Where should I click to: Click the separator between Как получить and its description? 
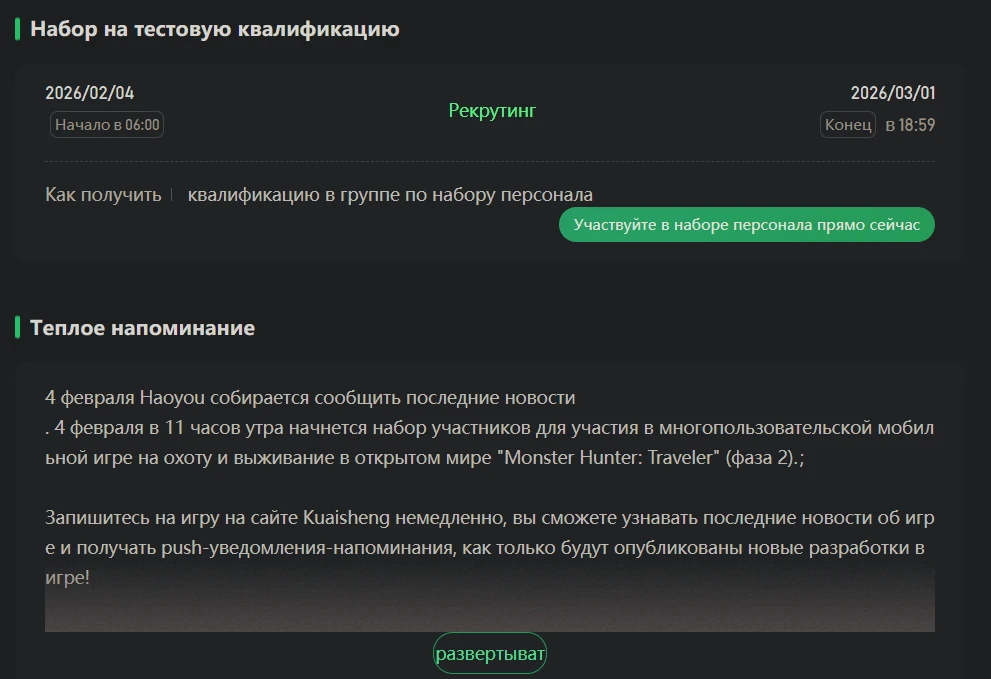tap(172, 194)
